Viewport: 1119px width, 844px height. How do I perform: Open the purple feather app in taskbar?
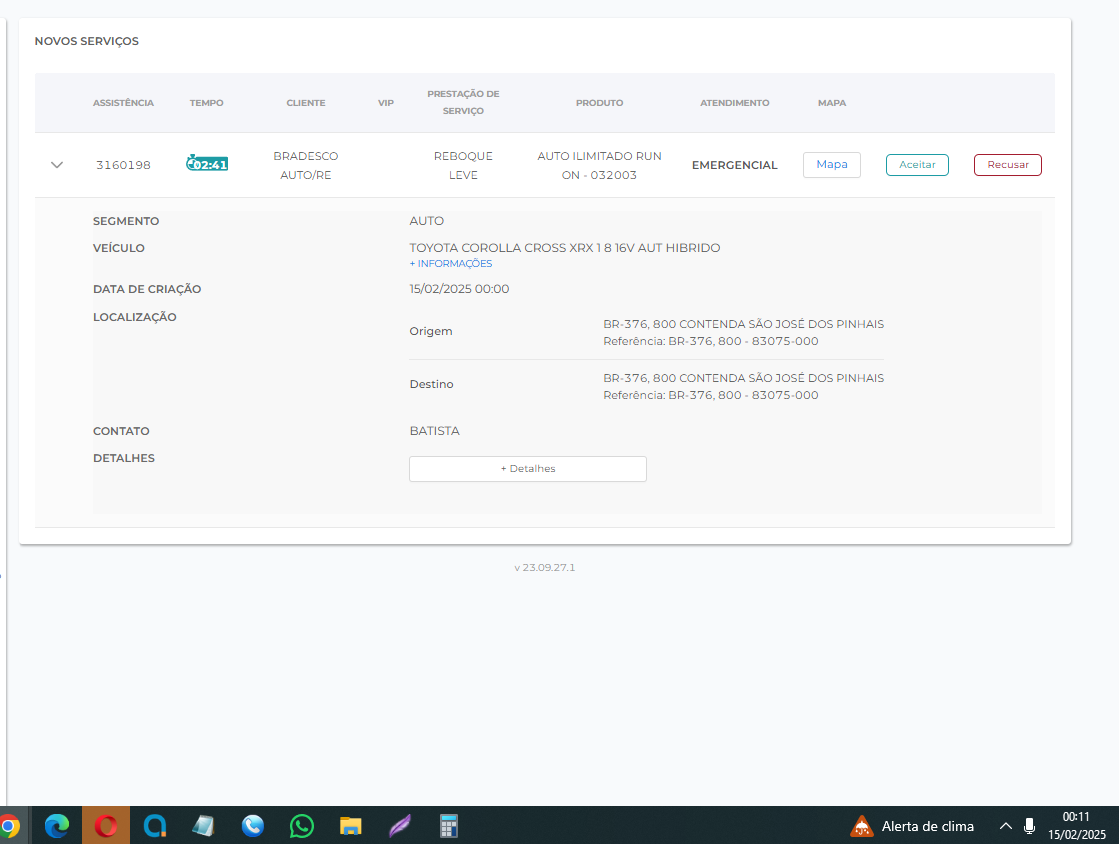click(x=399, y=826)
